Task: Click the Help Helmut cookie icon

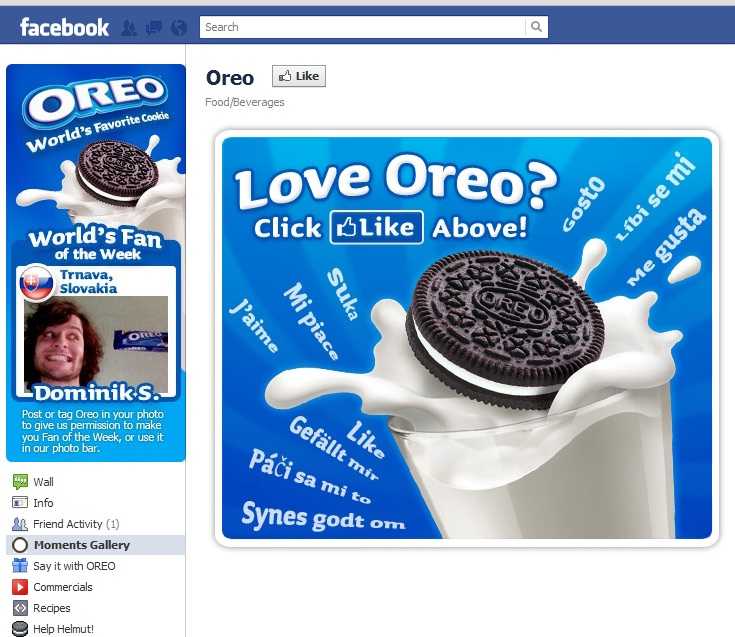Action: pos(20,629)
